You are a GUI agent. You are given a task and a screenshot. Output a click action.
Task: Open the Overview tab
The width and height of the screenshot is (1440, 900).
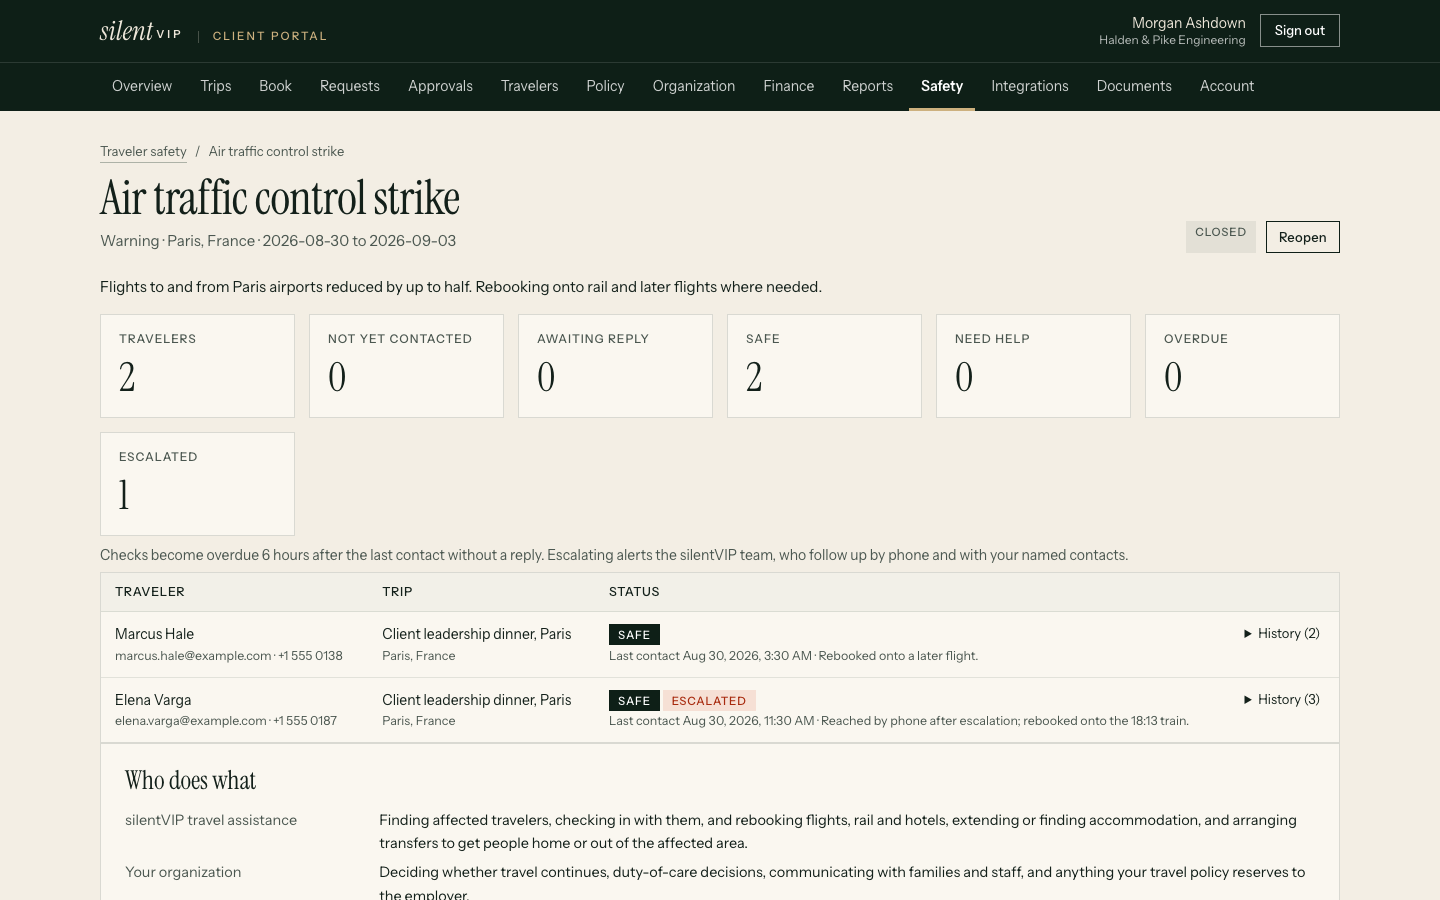pyautogui.click(x=142, y=86)
